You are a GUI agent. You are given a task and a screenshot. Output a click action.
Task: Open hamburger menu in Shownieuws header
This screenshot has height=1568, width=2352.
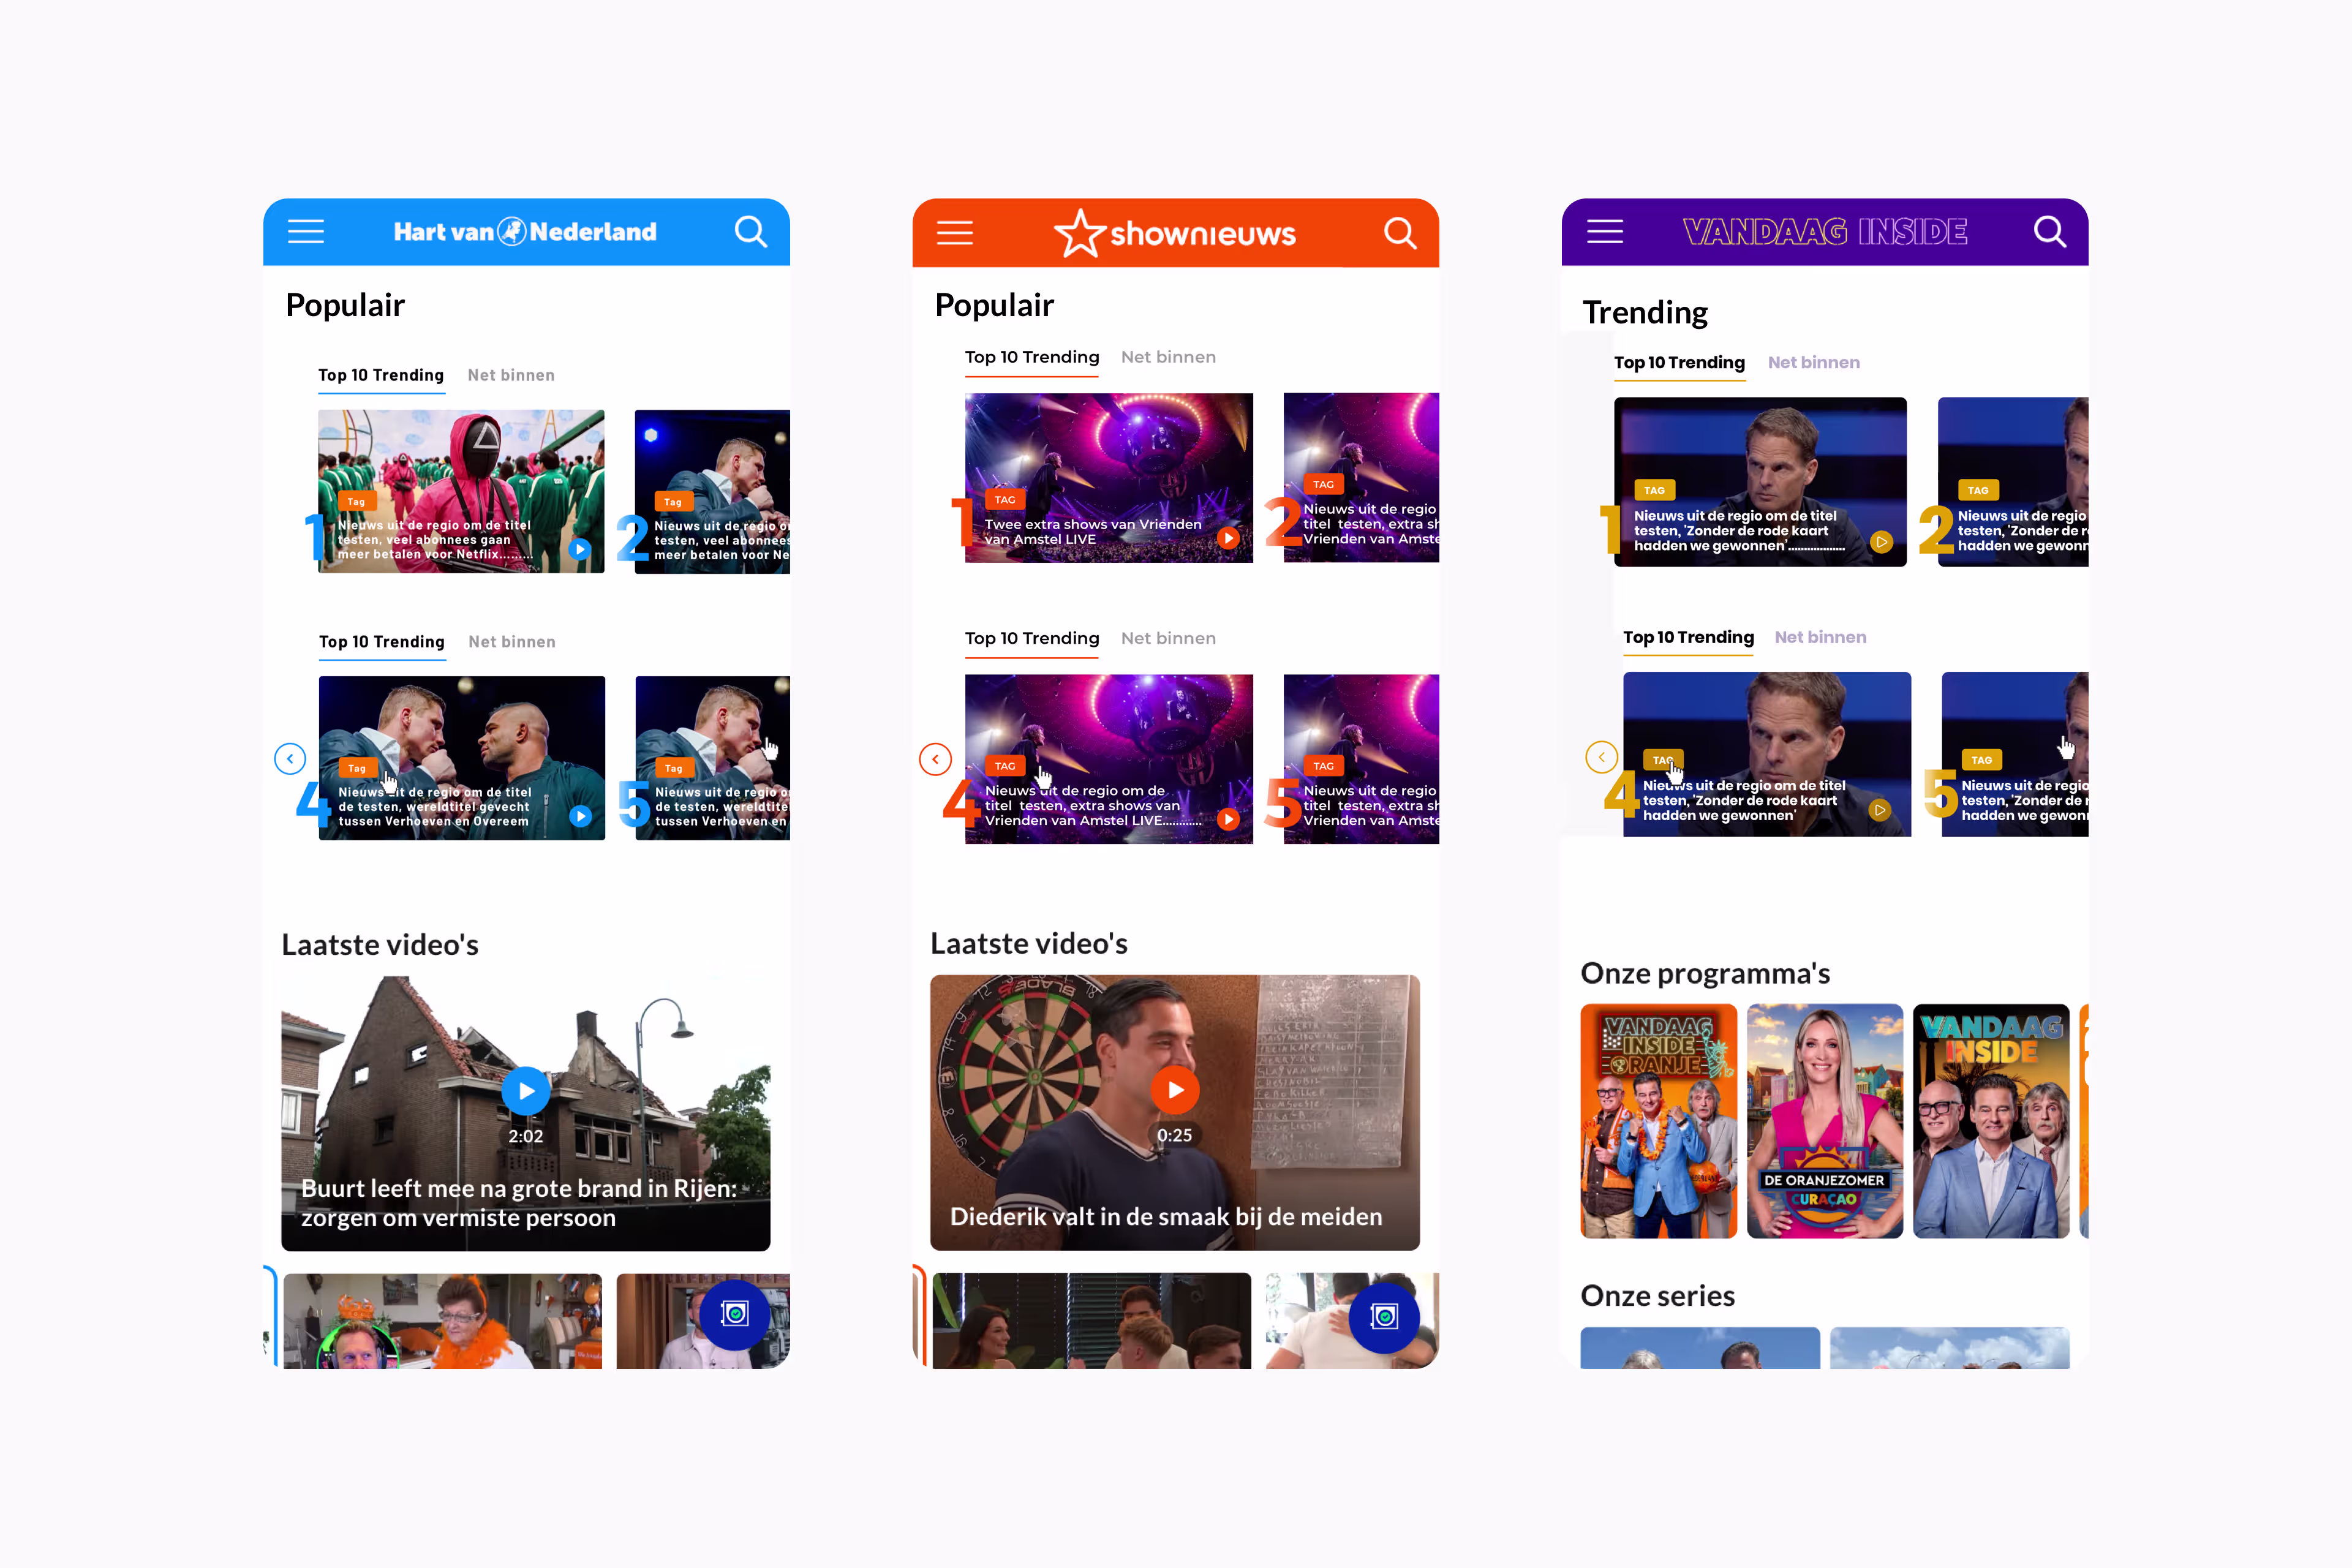click(x=955, y=233)
